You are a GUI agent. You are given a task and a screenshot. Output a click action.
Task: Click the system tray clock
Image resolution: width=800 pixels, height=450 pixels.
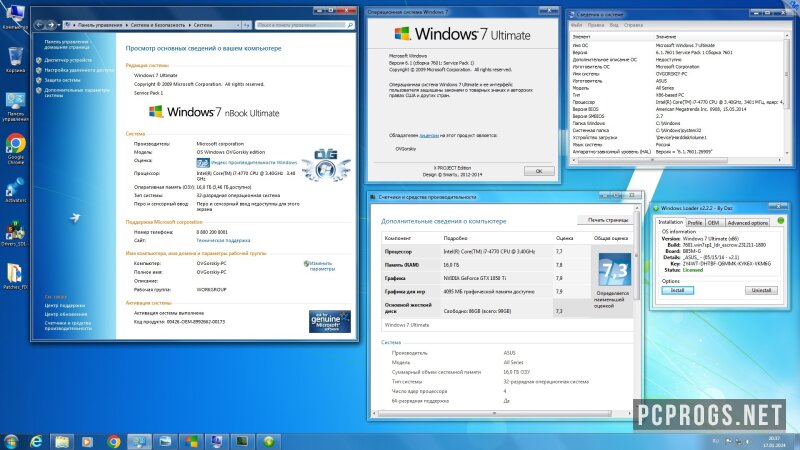(x=774, y=441)
